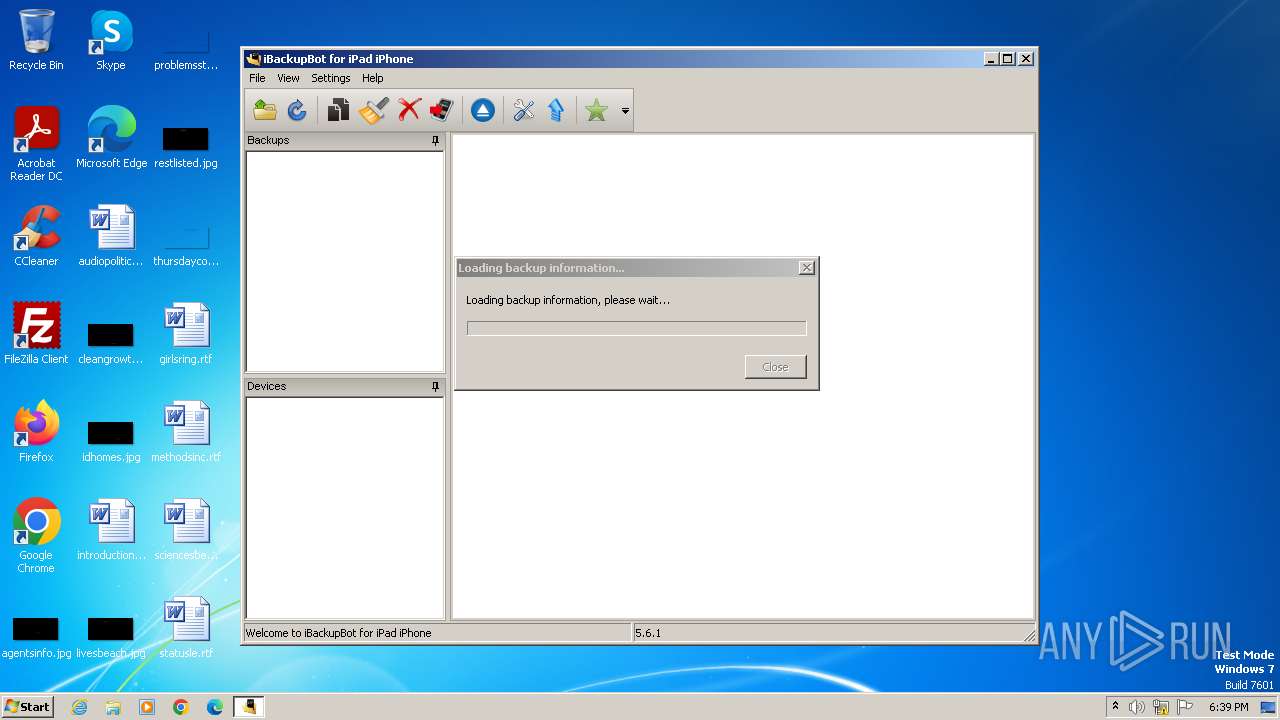This screenshot has height=720, width=1280.
Task: Click the blue eject toolbar icon
Action: tap(483, 111)
